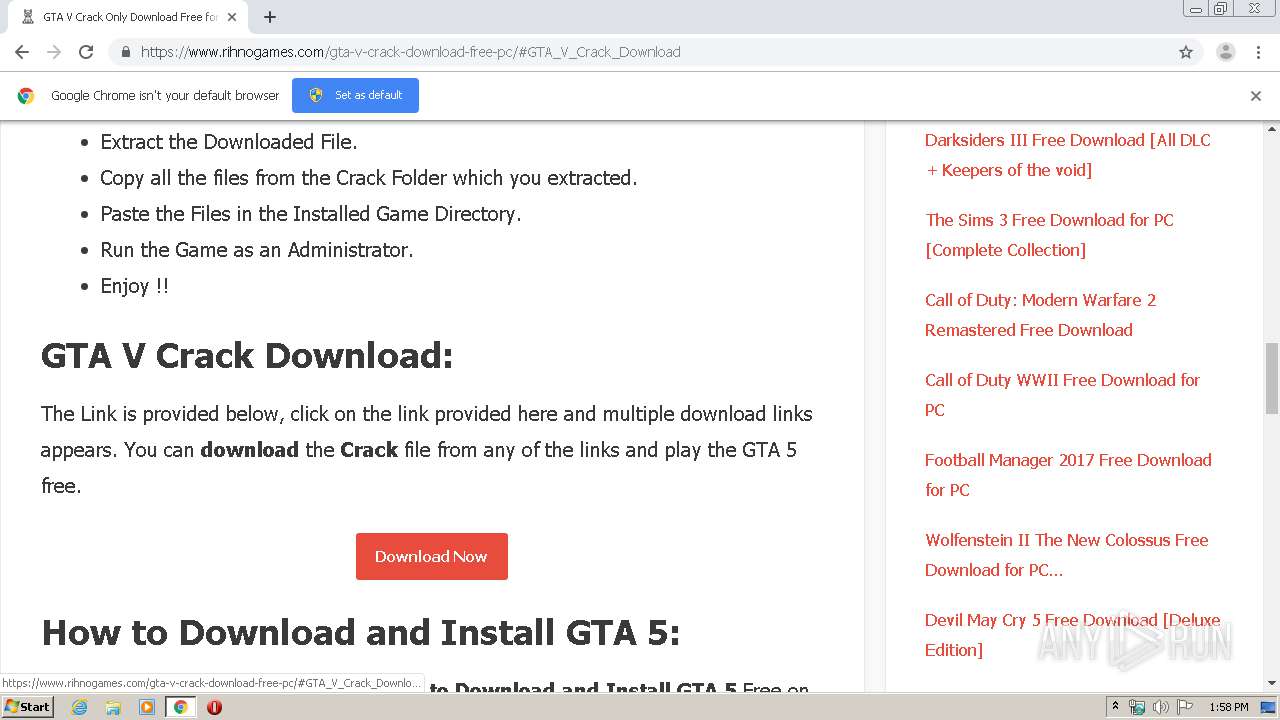Viewport: 1280px width, 720px height.
Task: Open Darksiders III Free Download link
Action: (x=1067, y=155)
